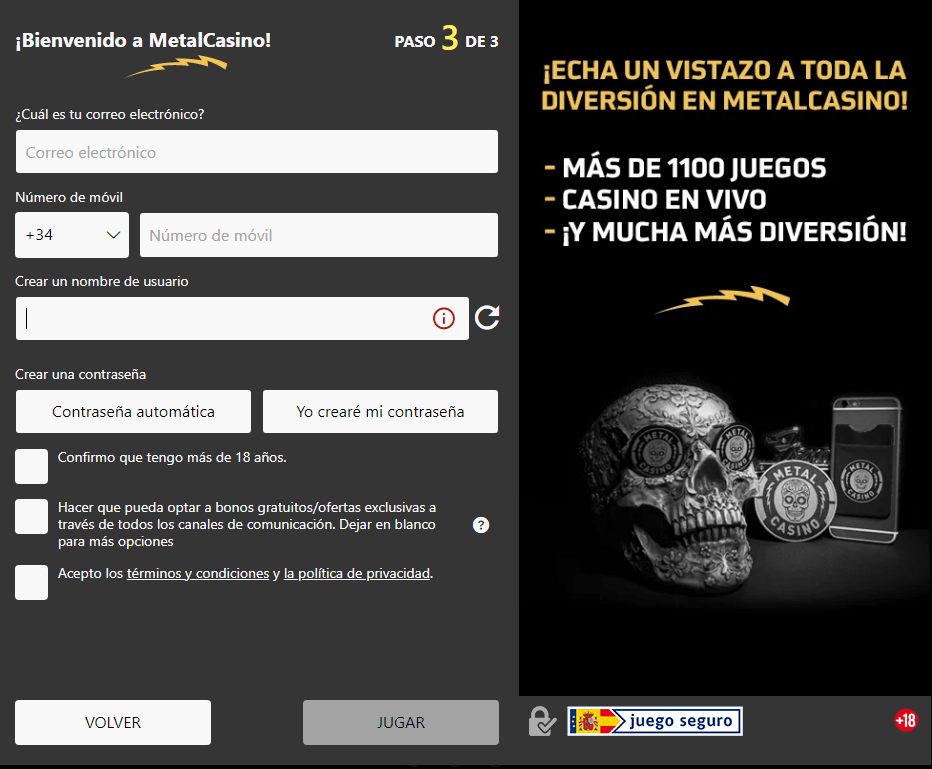This screenshot has width=932, height=769.
Task: Accept the terms and privacy policy checkbox
Action: click(x=31, y=582)
